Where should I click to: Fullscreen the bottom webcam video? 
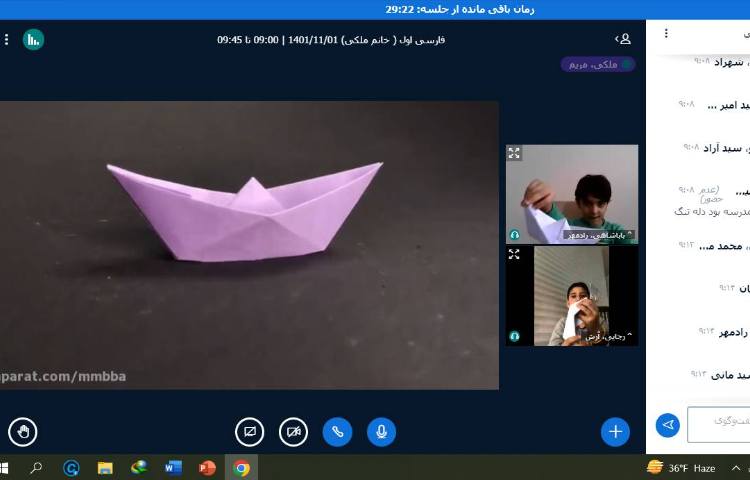514,255
